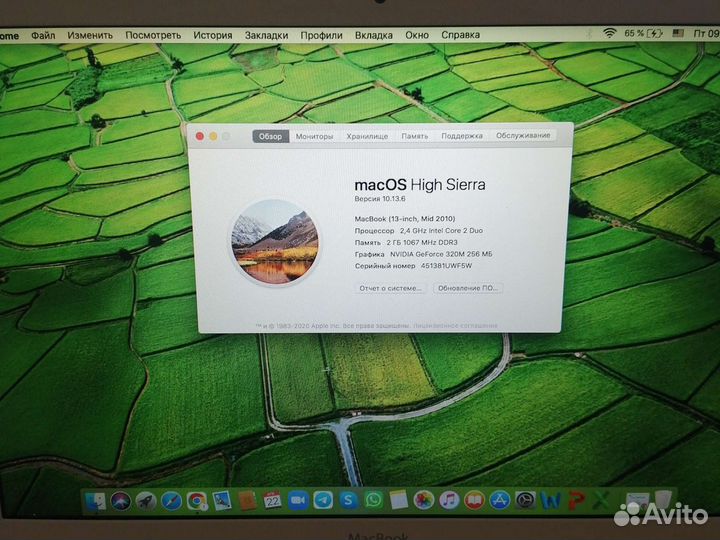Click the 2,4 GHz Intel Core 2 Duo text
720x540 pixels.
pyautogui.click(x=441, y=231)
